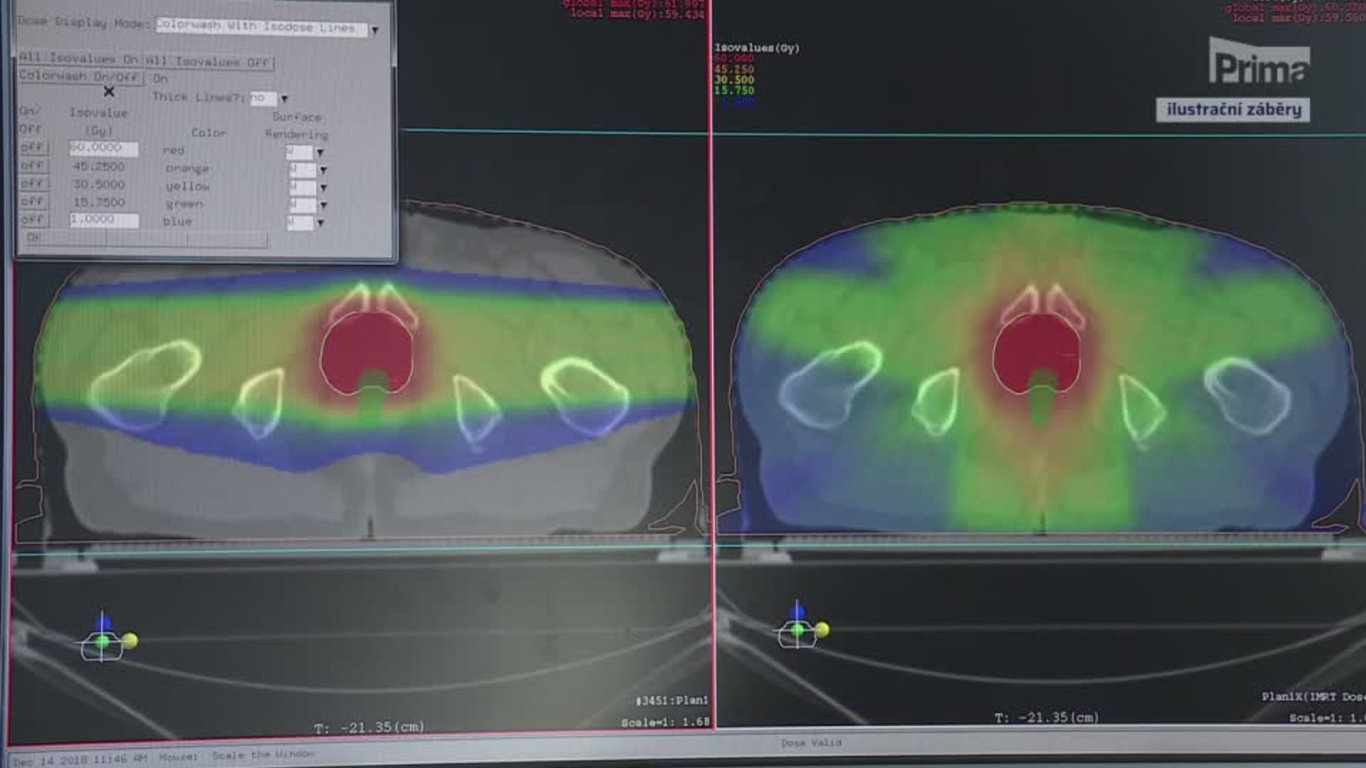Viewport: 1366px width, 768px height.
Task: Confirm the dialog with the OK button
Action: tap(33, 238)
